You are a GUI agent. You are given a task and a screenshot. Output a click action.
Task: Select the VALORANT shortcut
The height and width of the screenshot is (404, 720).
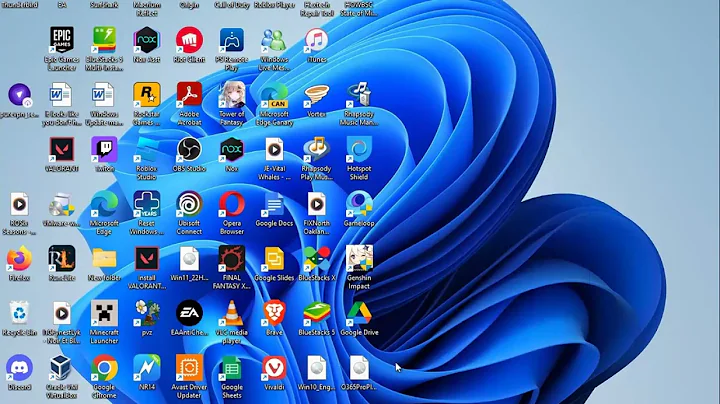pyautogui.click(x=62, y=149)
